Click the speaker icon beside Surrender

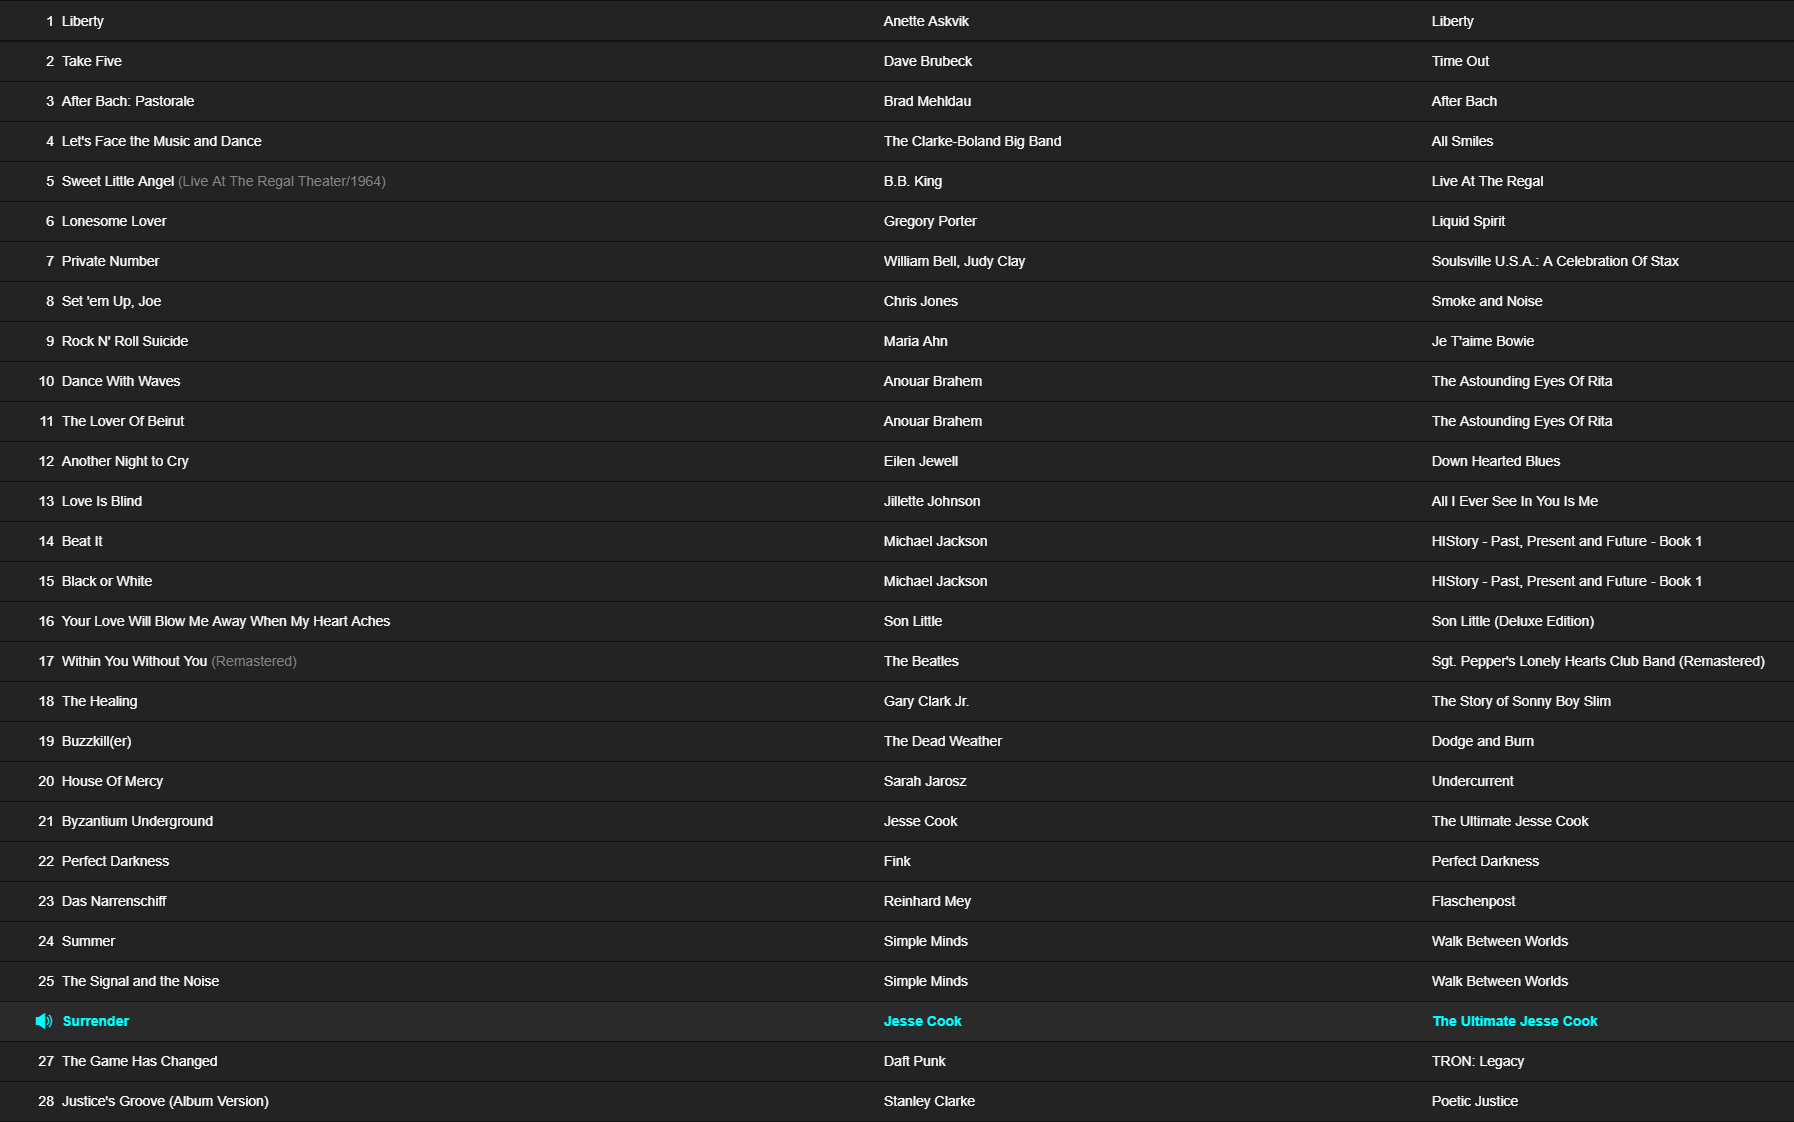[x=43, y=1021]
